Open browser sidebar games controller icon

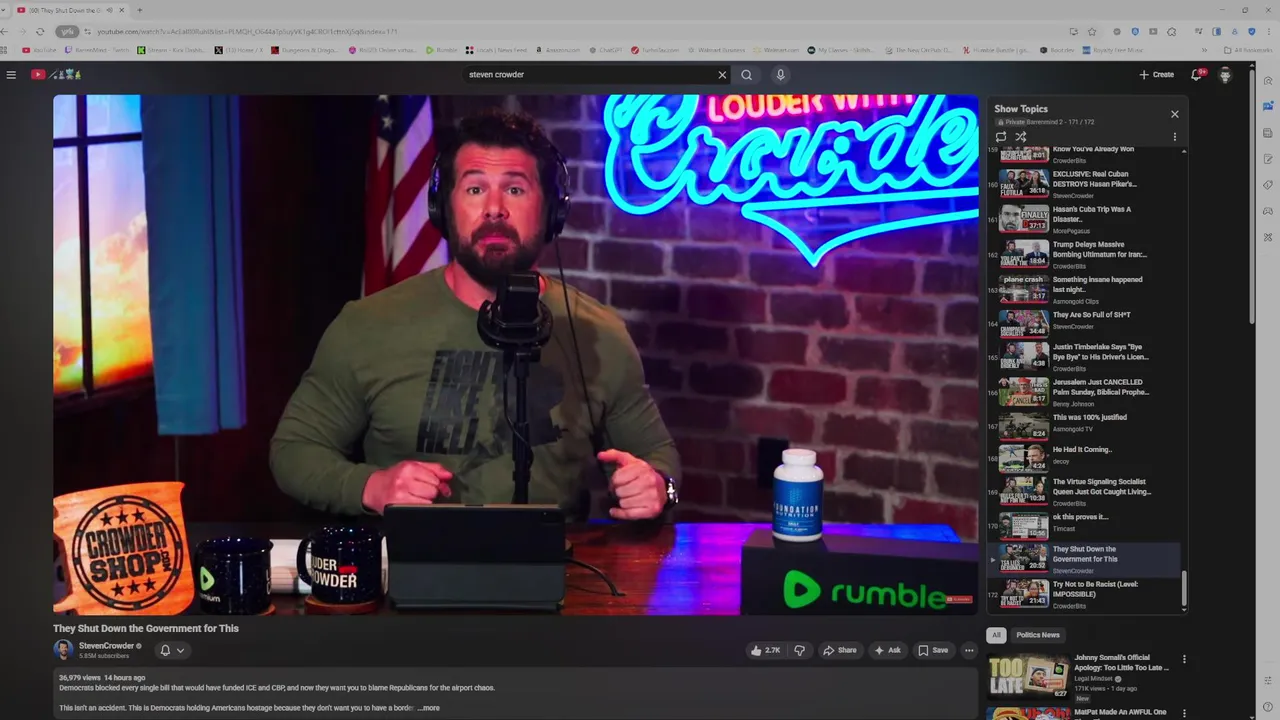point(1268,211)
